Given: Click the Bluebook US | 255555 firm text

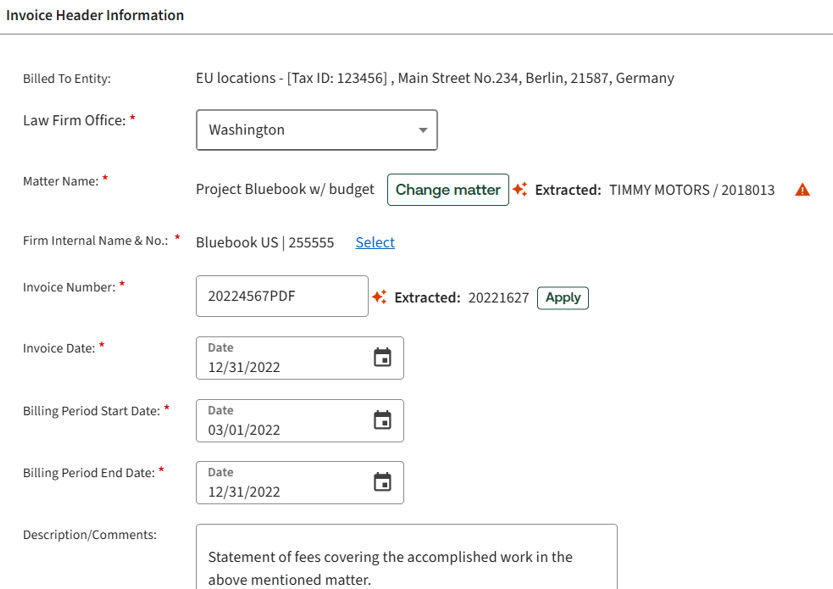Looking at the screenshot, I should 265,242.
